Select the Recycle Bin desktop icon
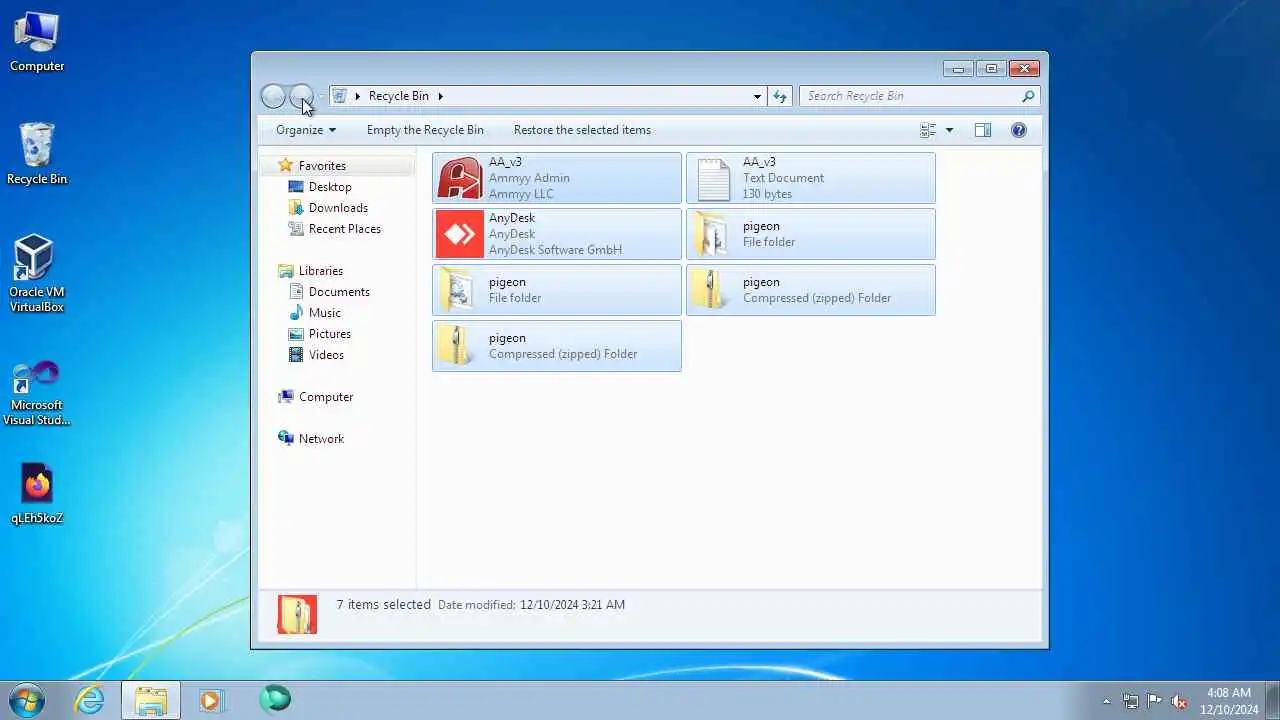 [x=37, y=154]
